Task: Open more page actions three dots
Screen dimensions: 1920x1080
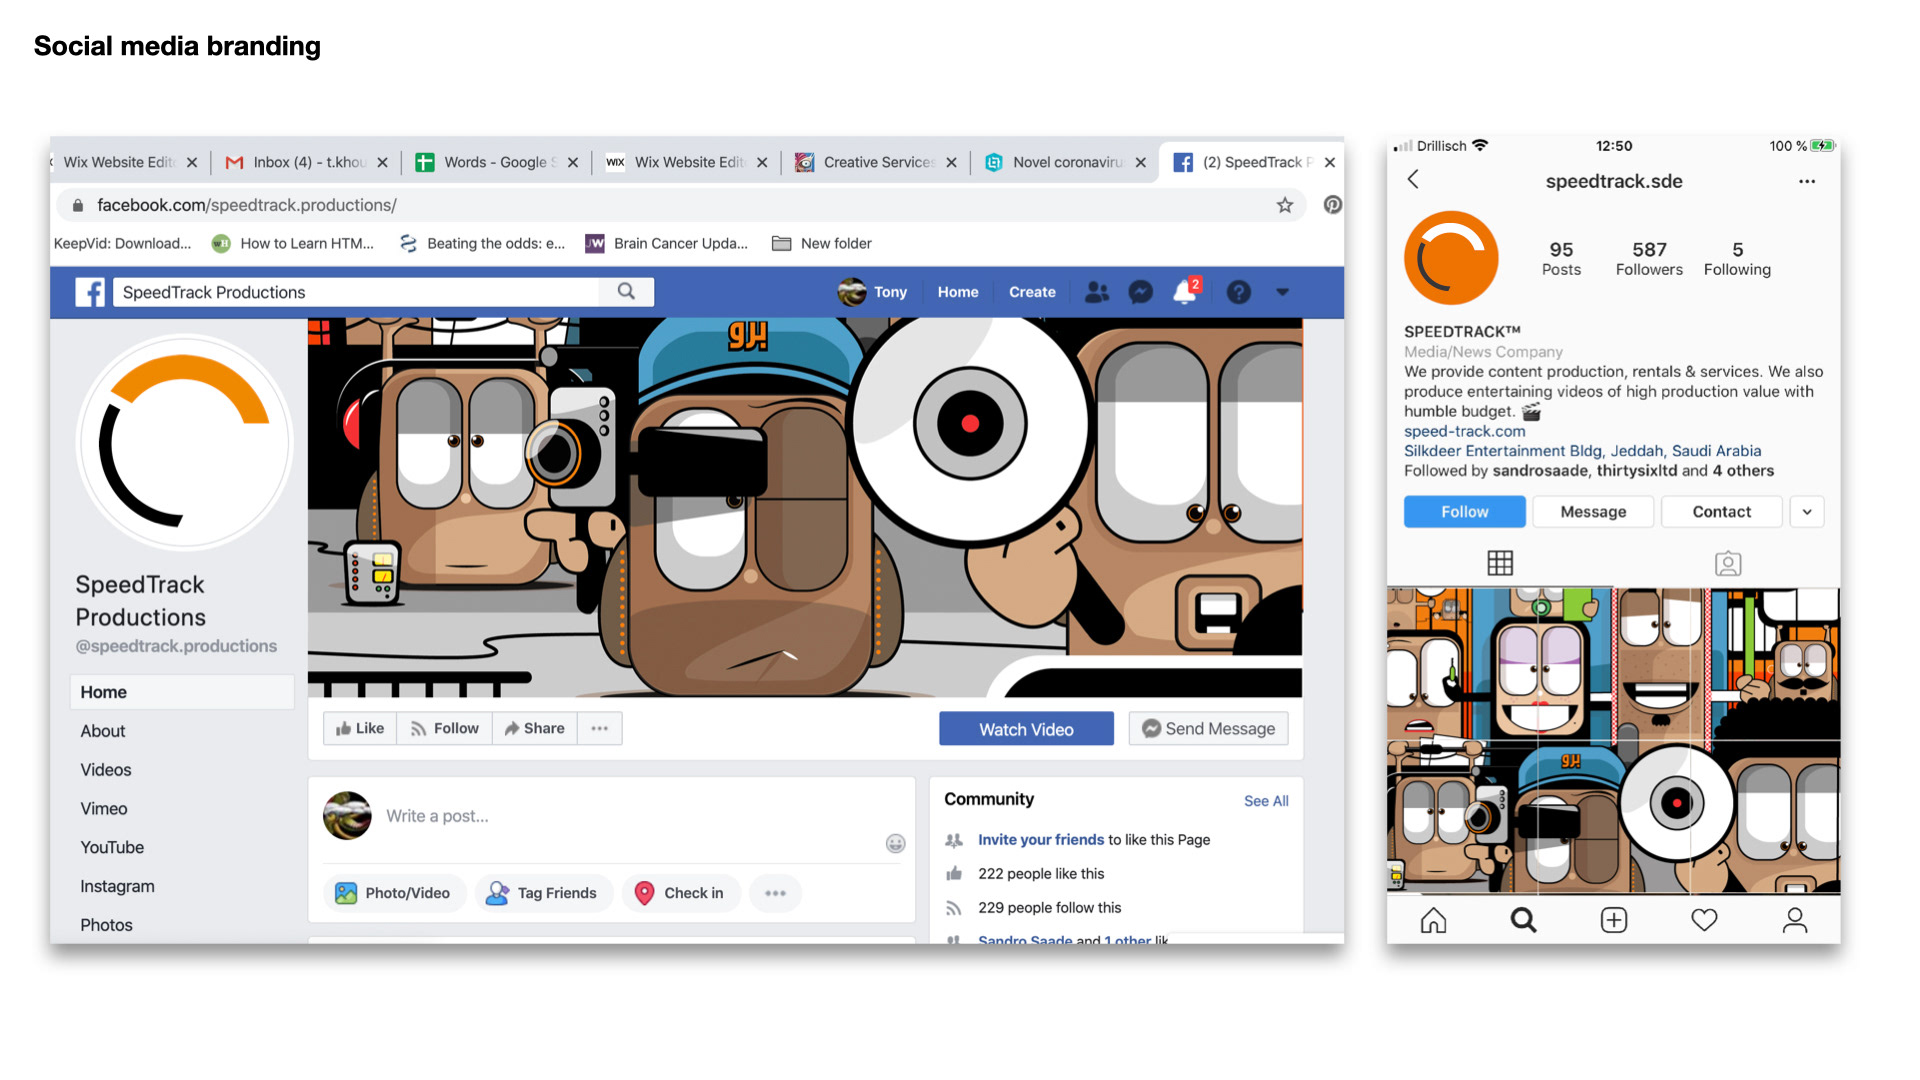Action: [x=600, y=729]
